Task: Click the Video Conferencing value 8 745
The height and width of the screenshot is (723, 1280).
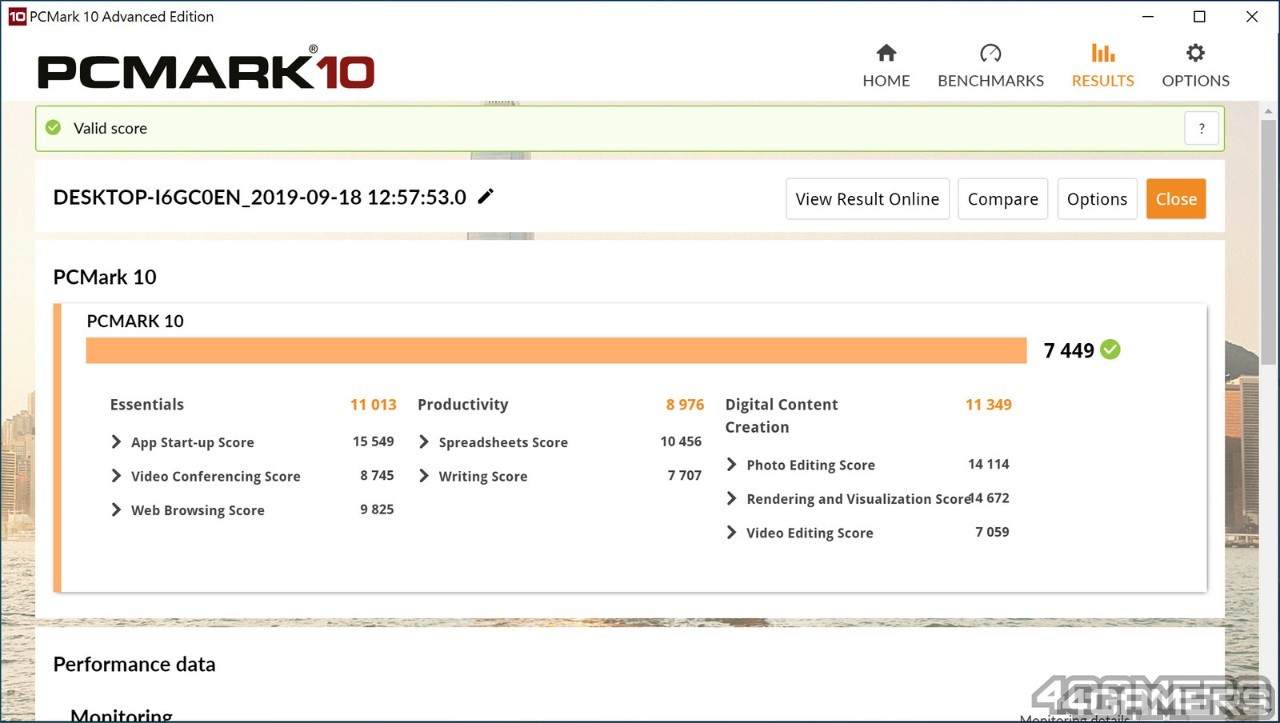Action: 377,475
